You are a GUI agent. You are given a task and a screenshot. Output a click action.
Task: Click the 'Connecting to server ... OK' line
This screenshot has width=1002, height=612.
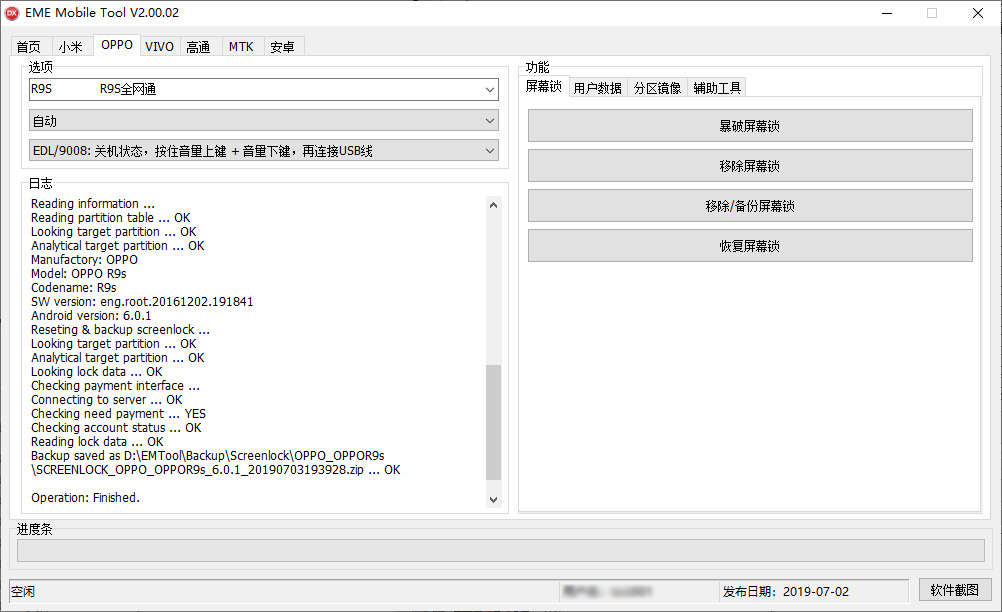point(107,400)
